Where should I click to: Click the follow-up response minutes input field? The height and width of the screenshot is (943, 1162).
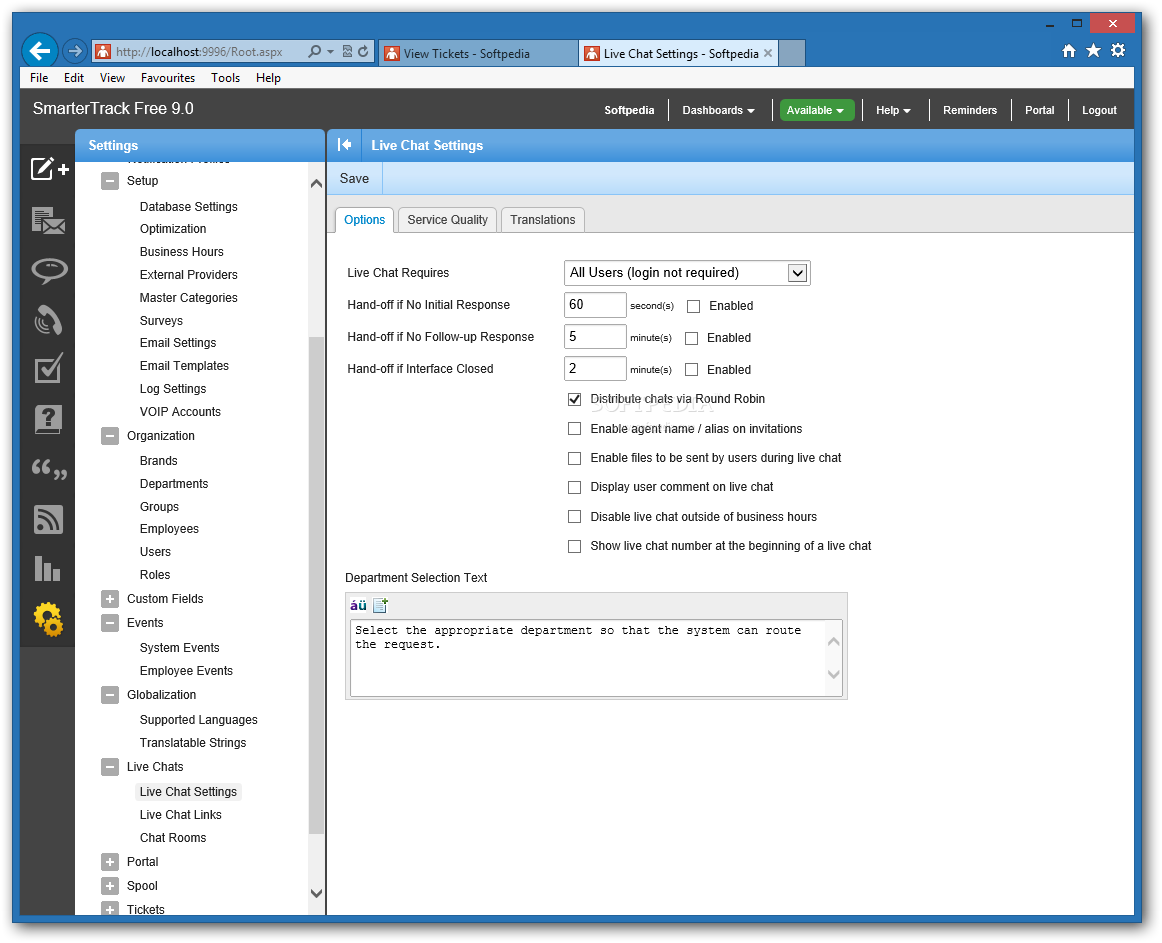[595, 337]
